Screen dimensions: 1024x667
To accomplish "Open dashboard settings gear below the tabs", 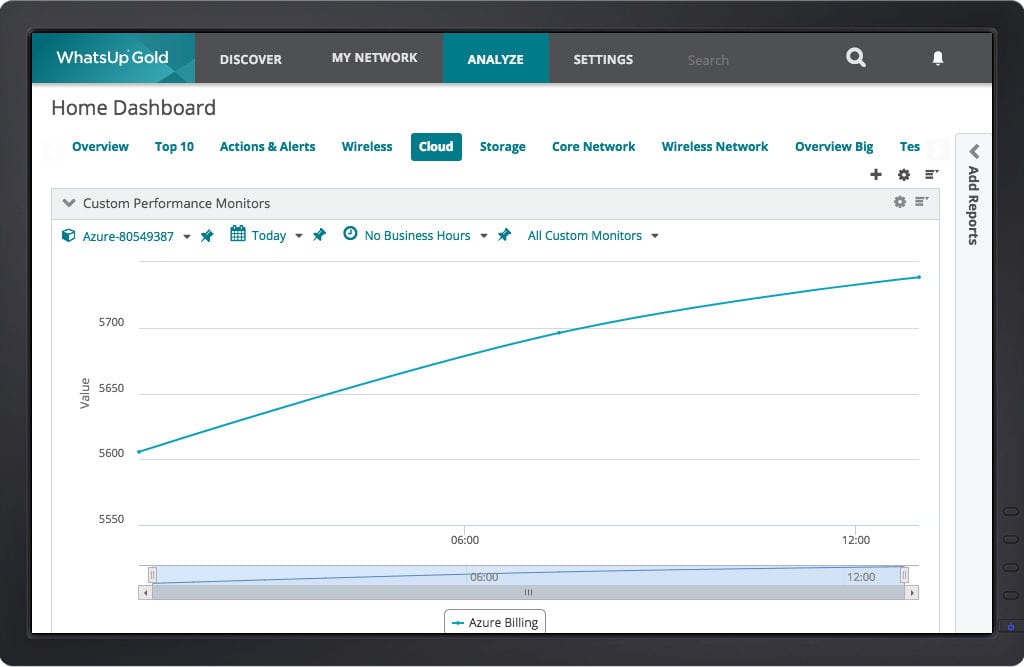I will (x=904, y=174).
